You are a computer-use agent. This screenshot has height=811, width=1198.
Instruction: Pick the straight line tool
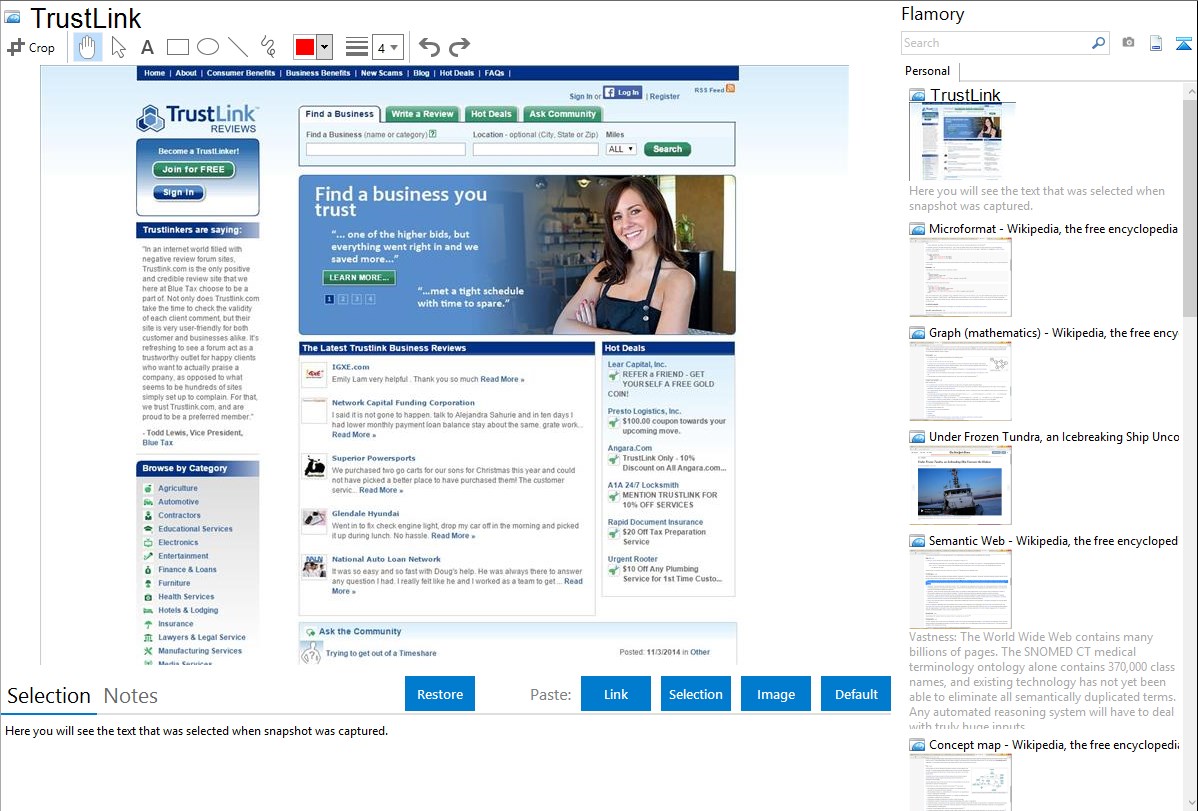pyautogui.click(x=238, y=47)
